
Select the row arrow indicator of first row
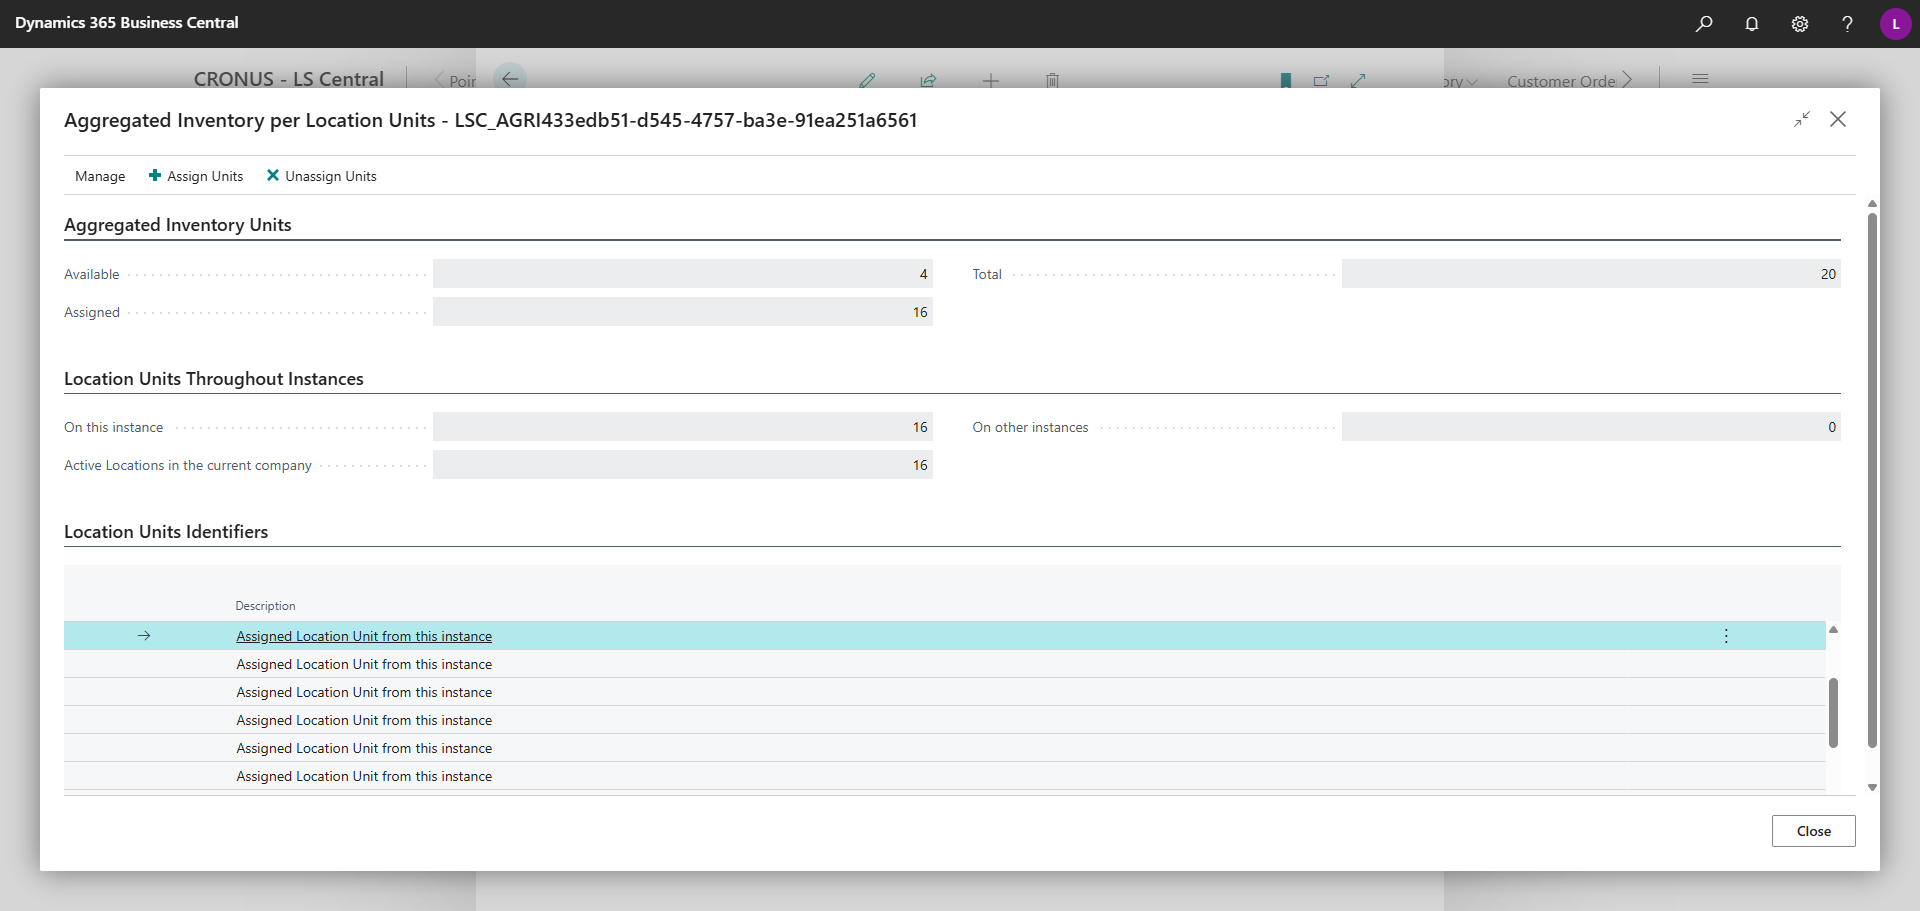(144, 636)
